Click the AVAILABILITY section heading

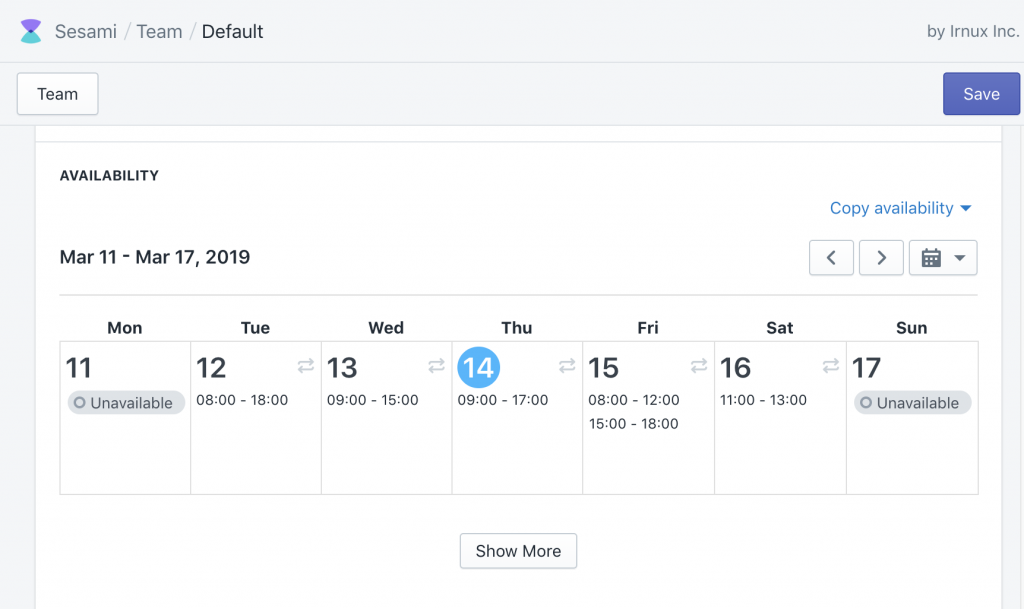click(x=109, y=176)
